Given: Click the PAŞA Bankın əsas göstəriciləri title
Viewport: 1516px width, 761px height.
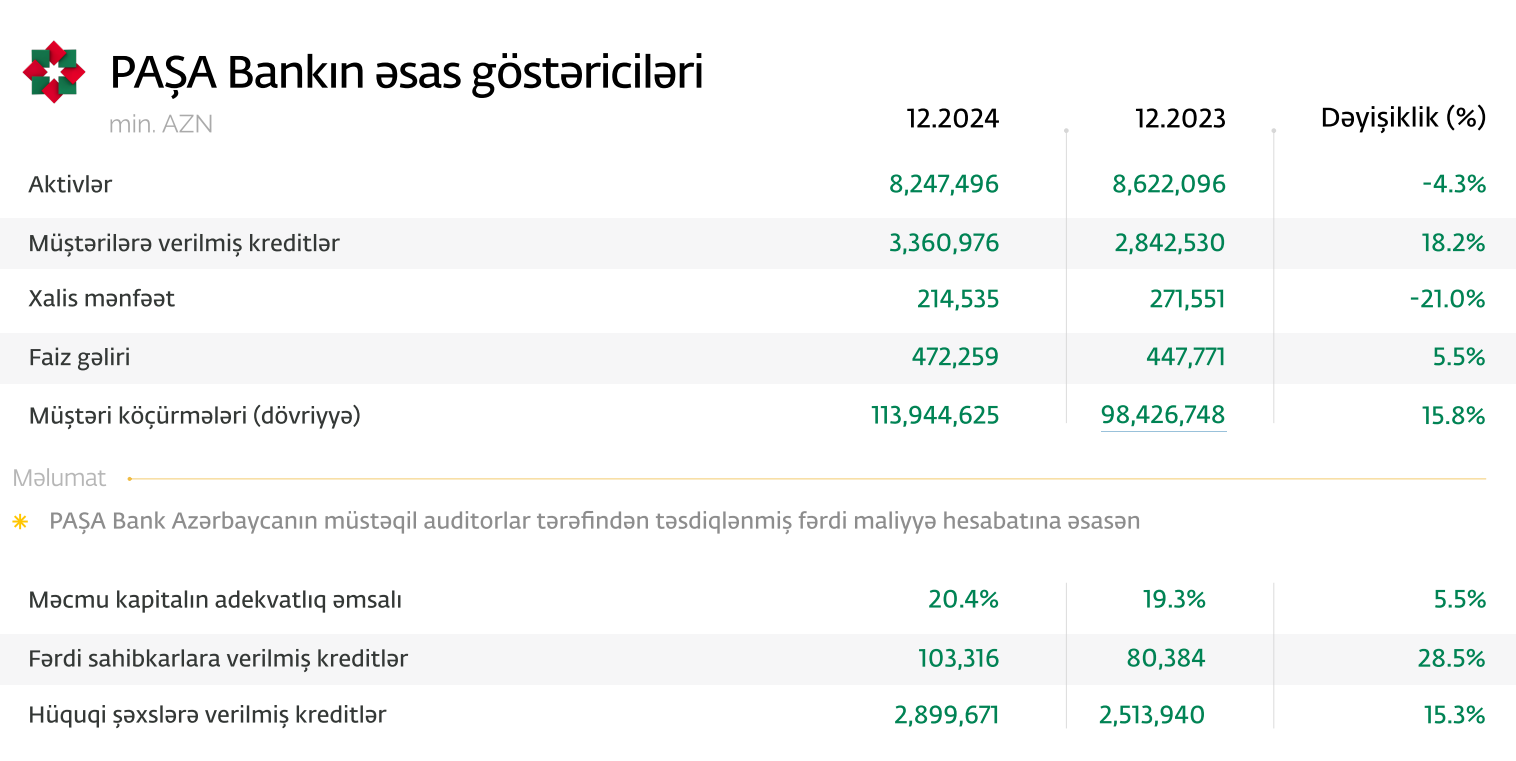Looking at the screenshot, I should 406,73.
